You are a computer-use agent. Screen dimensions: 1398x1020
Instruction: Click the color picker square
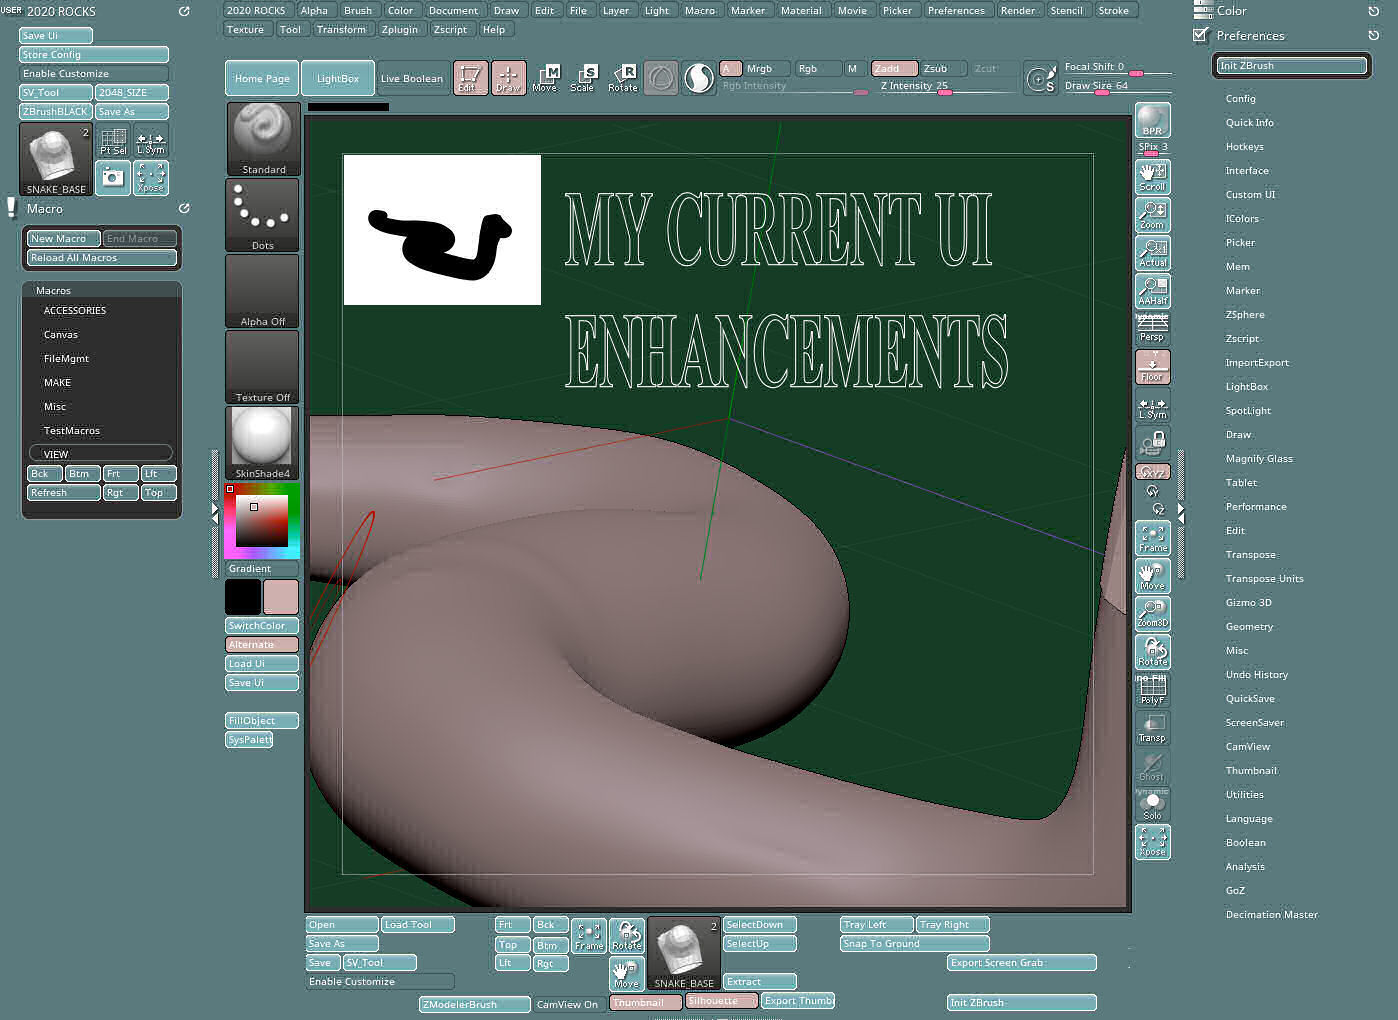pyautogui.click(x=262, y=521)
